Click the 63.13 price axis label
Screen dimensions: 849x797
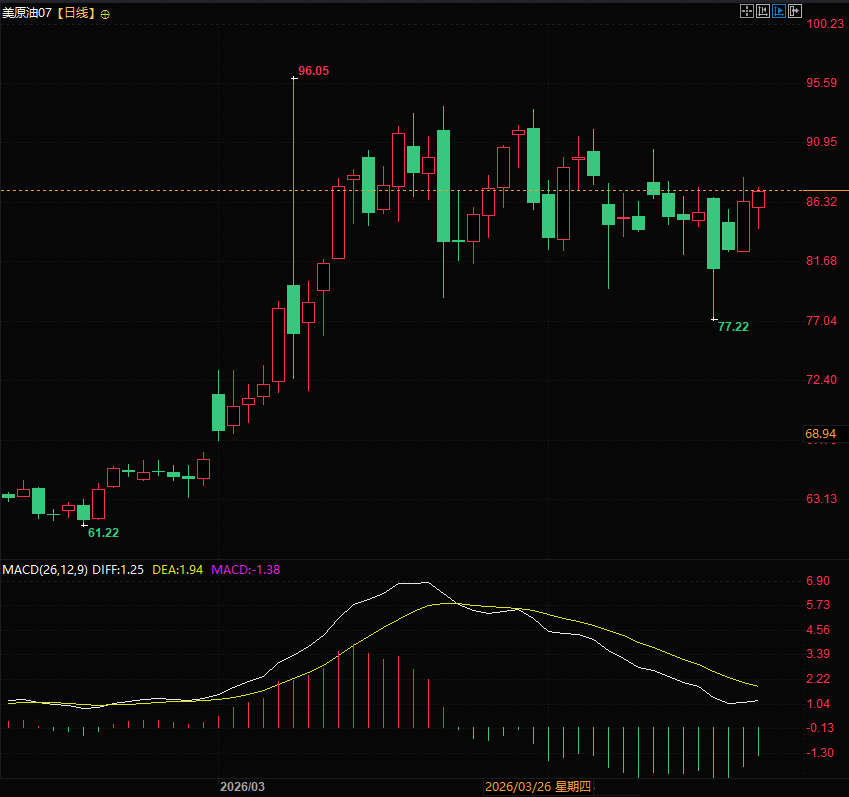point(821,499)
